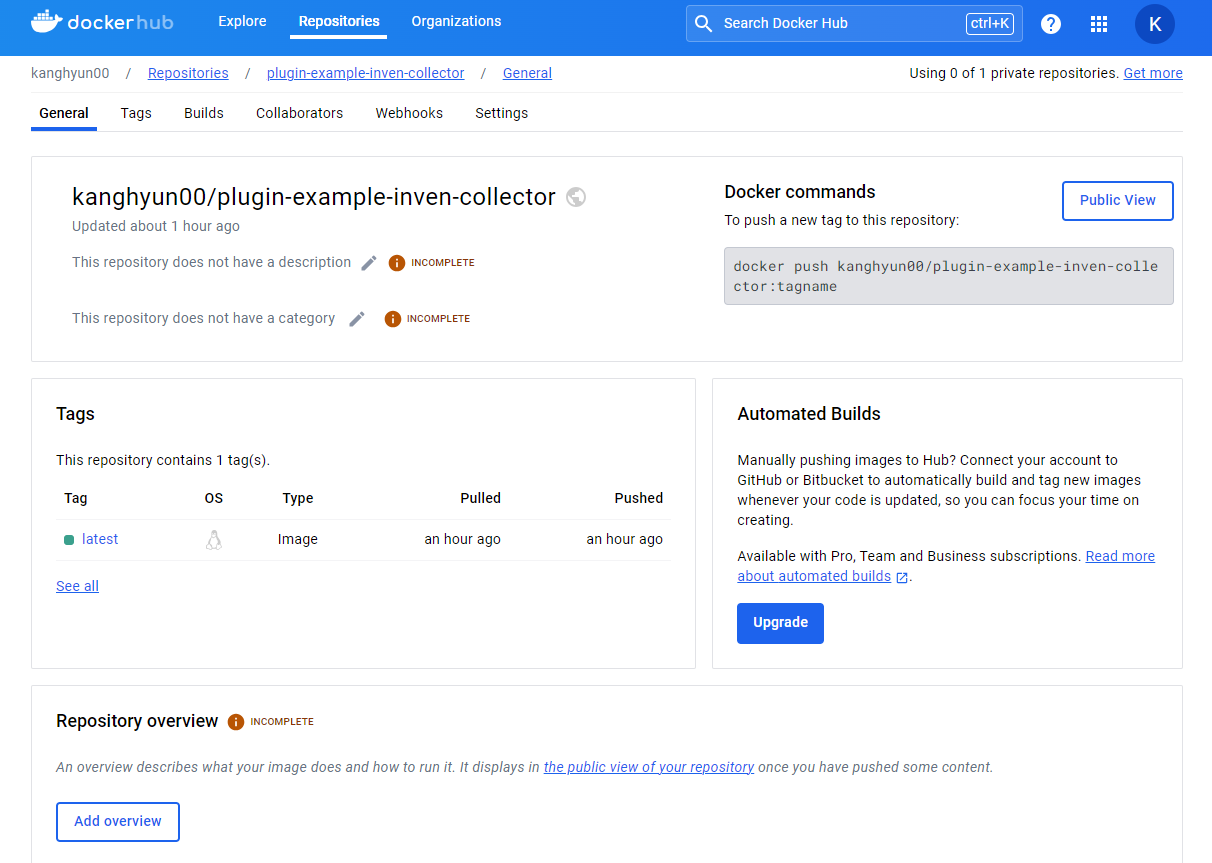Image resolution: width=1212 pixels, height=863 pixels.
Task: Click the search magnifier icon
Action: click(704, 23)
